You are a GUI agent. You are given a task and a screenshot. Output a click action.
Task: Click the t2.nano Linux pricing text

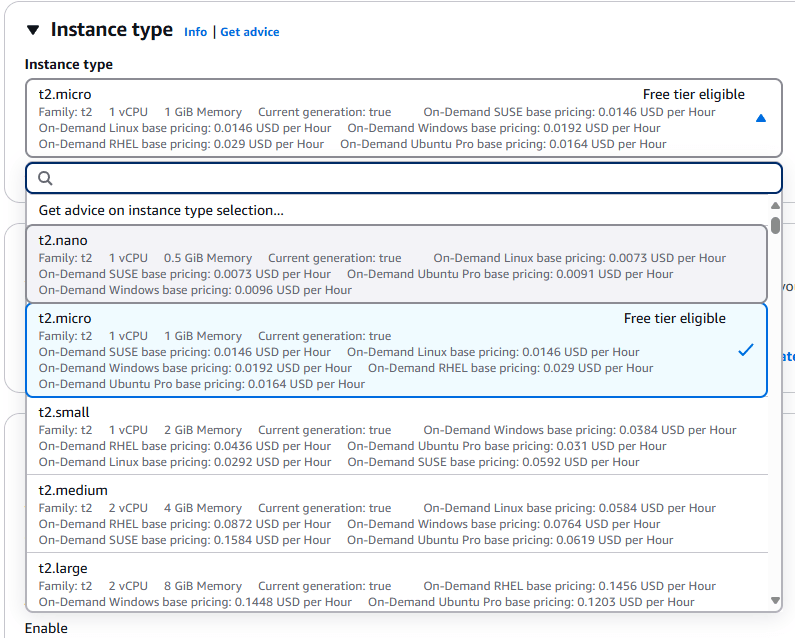click(x=580, y=258)
